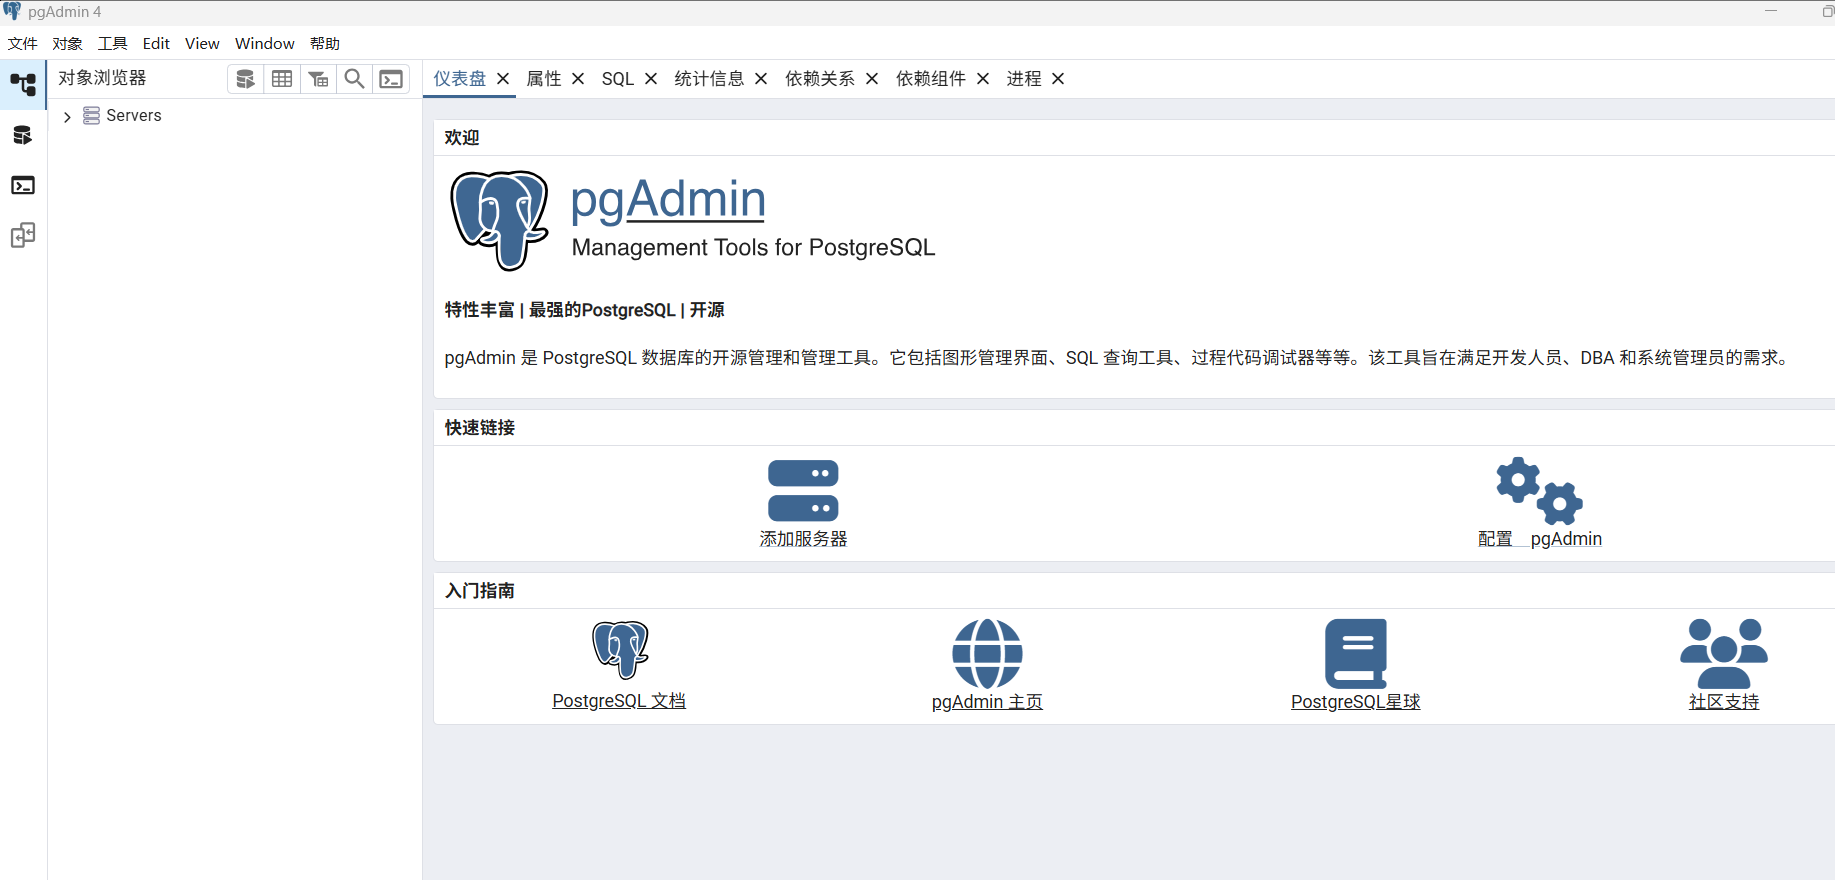Click the search objects magnifier icon

pyautogui.click(x=354, y=79)
